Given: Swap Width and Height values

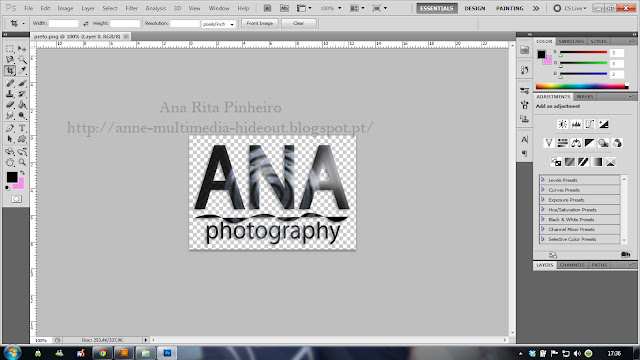Looking at the screenshot, I should click(x=86, y=24).
